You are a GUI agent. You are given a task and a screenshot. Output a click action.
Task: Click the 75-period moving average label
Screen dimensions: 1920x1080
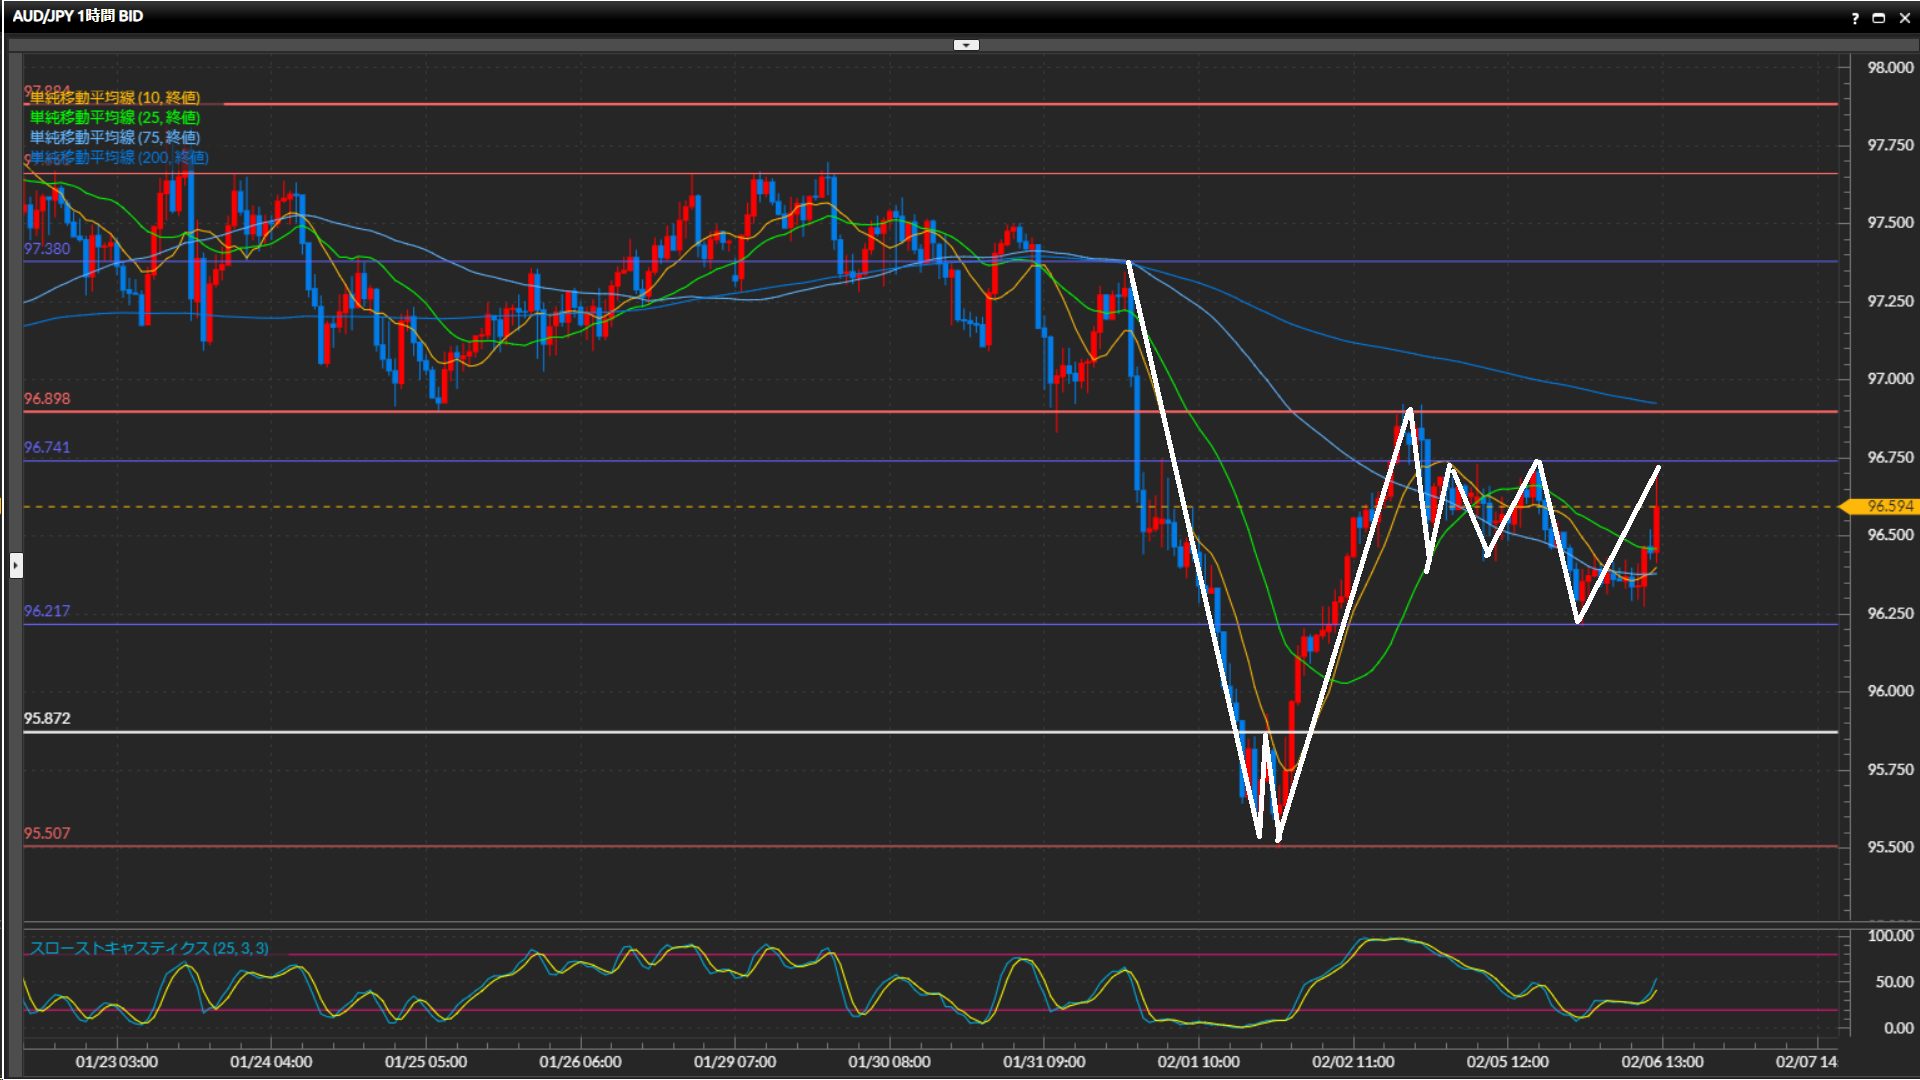[x=115, y=138]
